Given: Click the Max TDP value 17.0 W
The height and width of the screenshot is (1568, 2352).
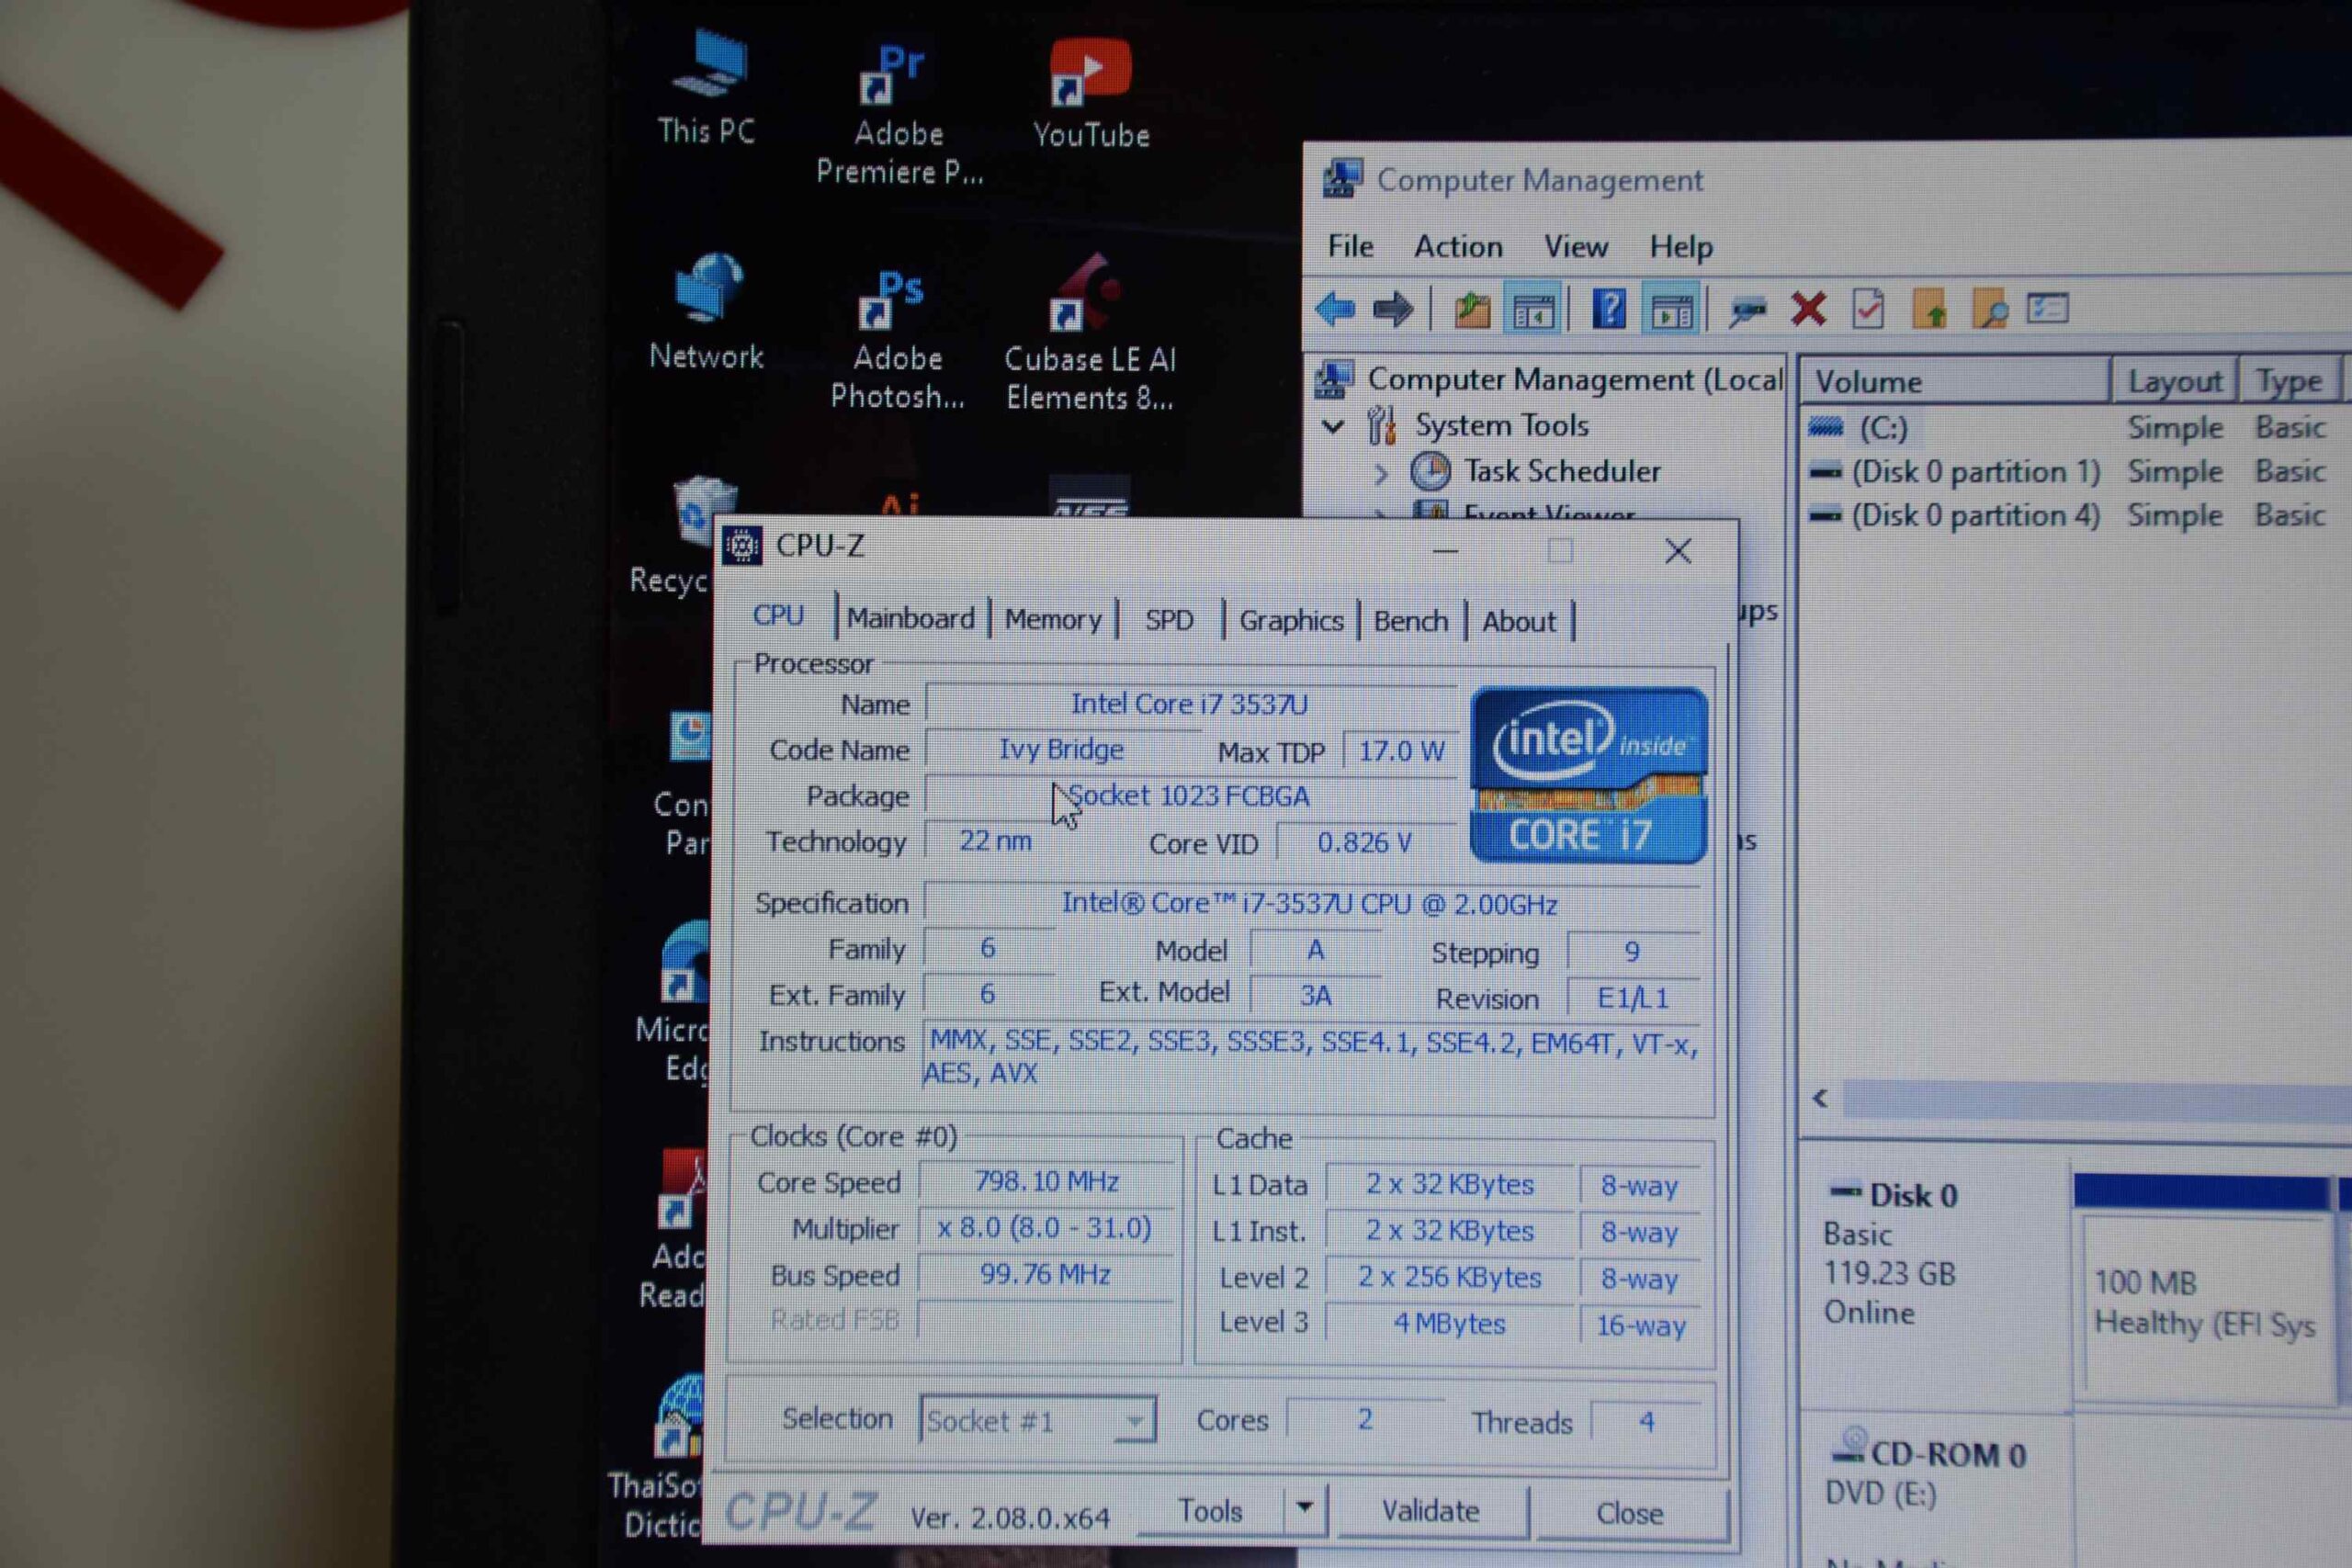Looking at the screenshot, I should pyautogui.click(x=1401, y=751).
